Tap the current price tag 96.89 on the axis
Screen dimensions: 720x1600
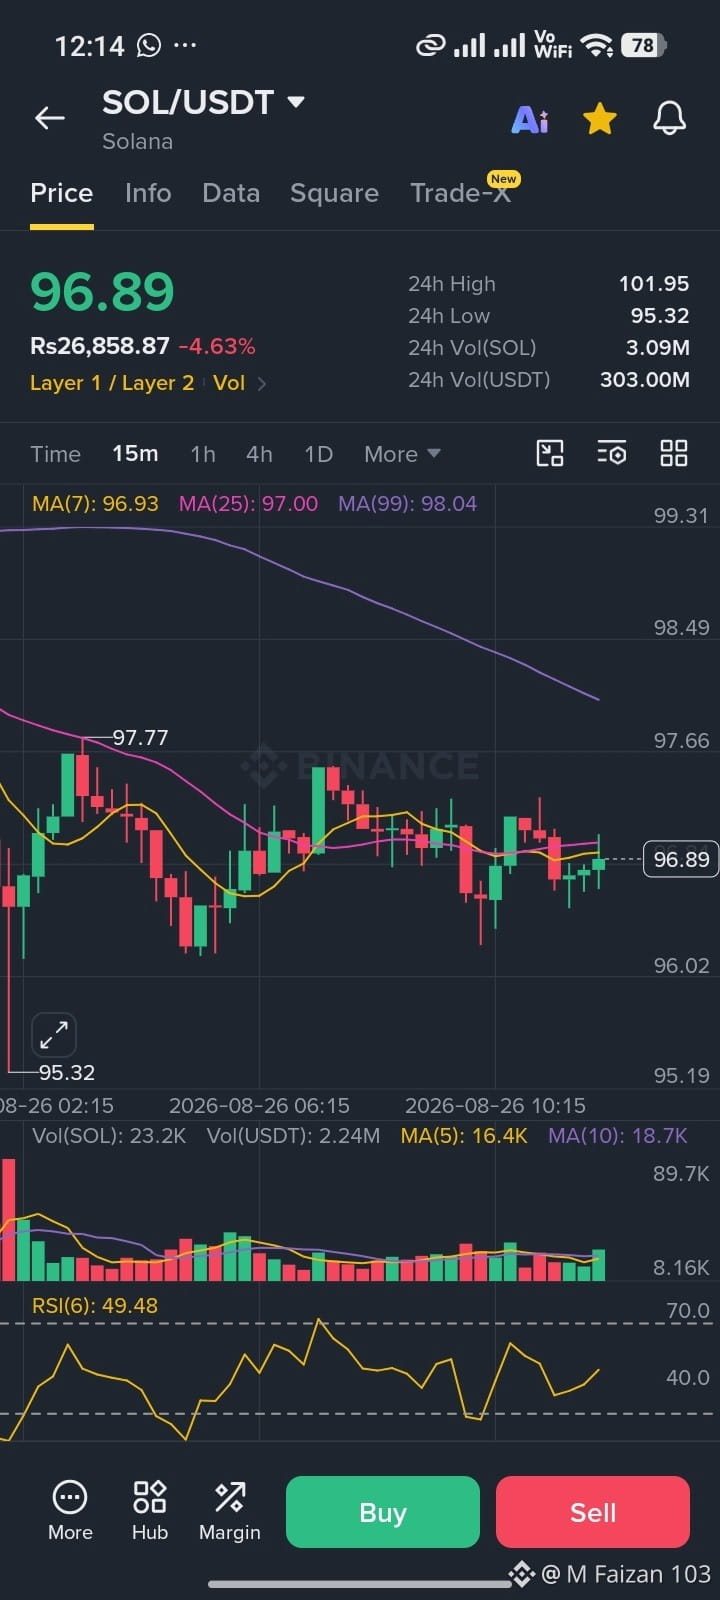pos(681,859)
